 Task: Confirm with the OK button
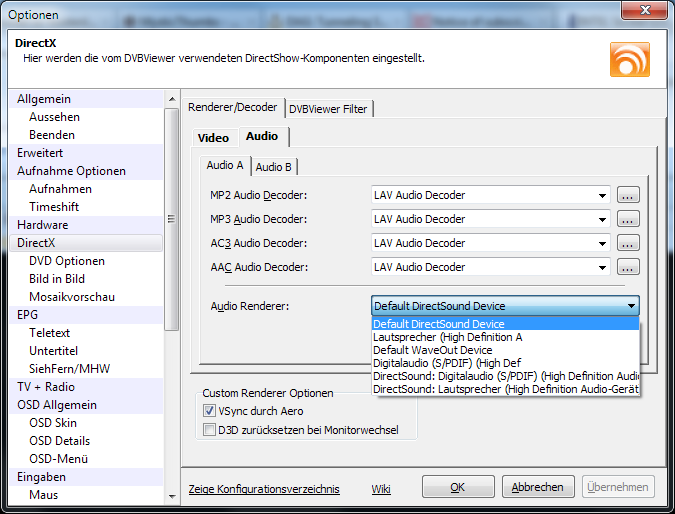[x=458, y=487]
